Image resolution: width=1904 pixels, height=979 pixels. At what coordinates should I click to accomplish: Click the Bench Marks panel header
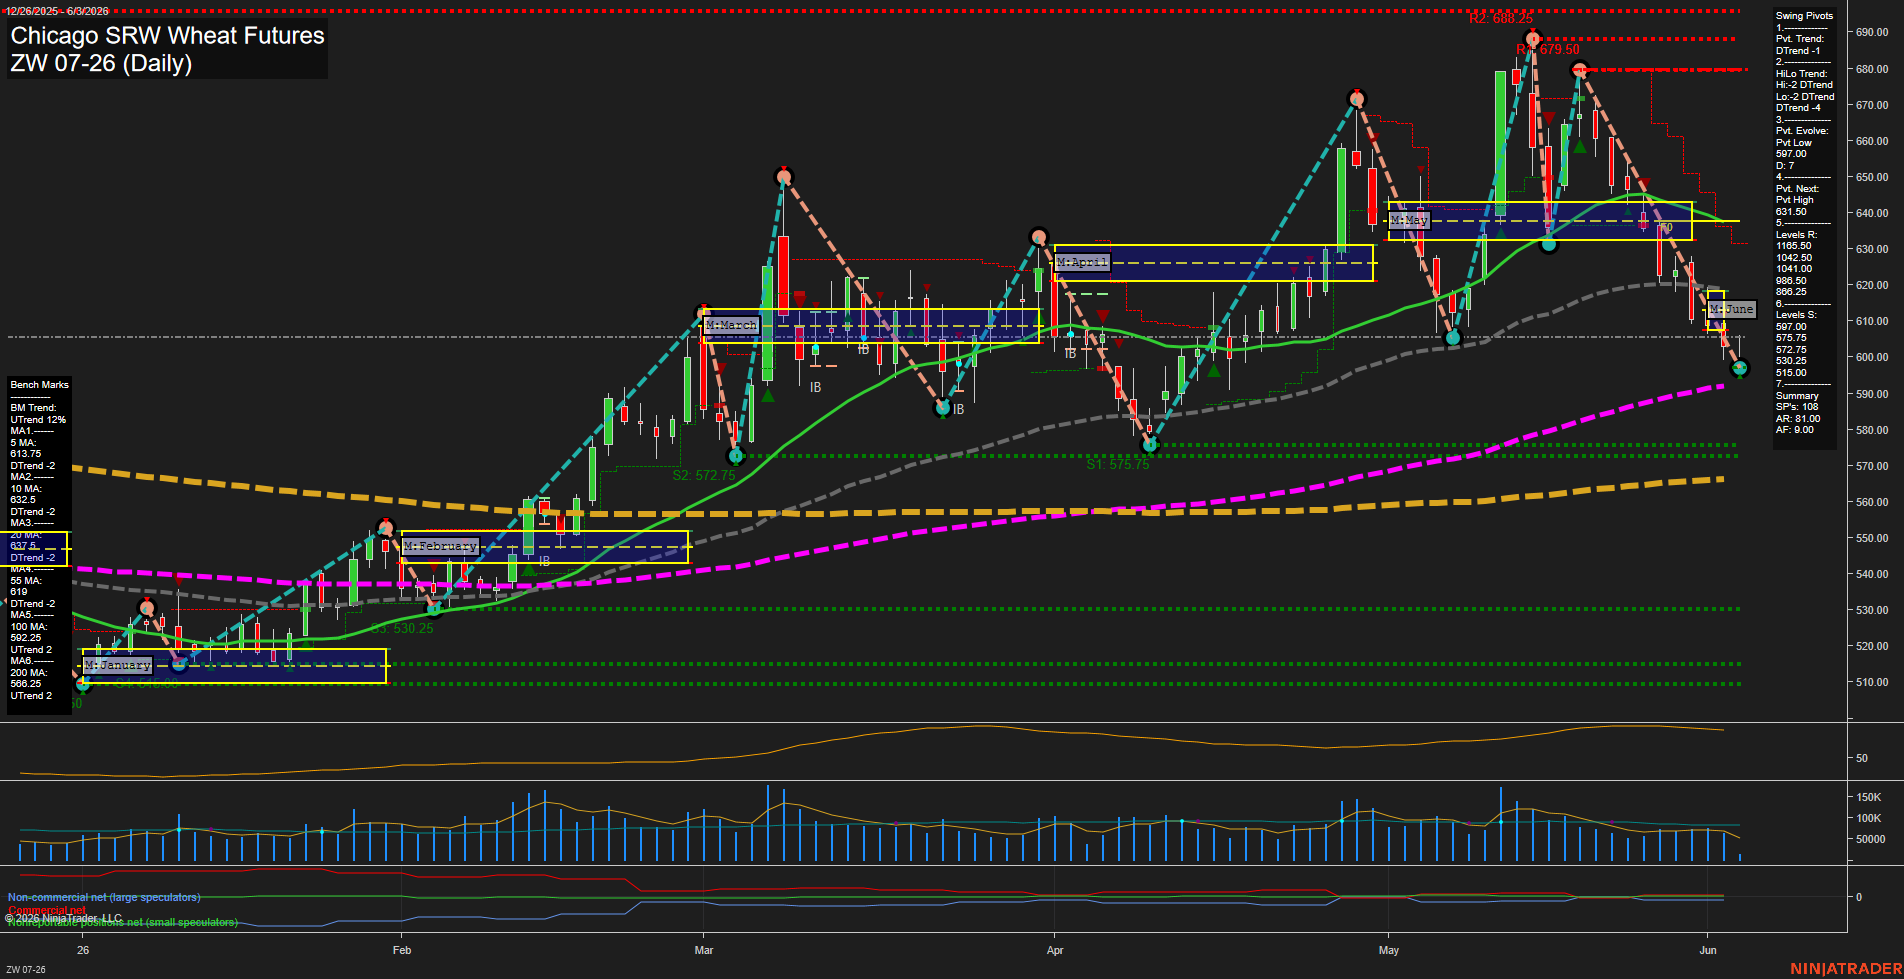[x=39, y=385]
